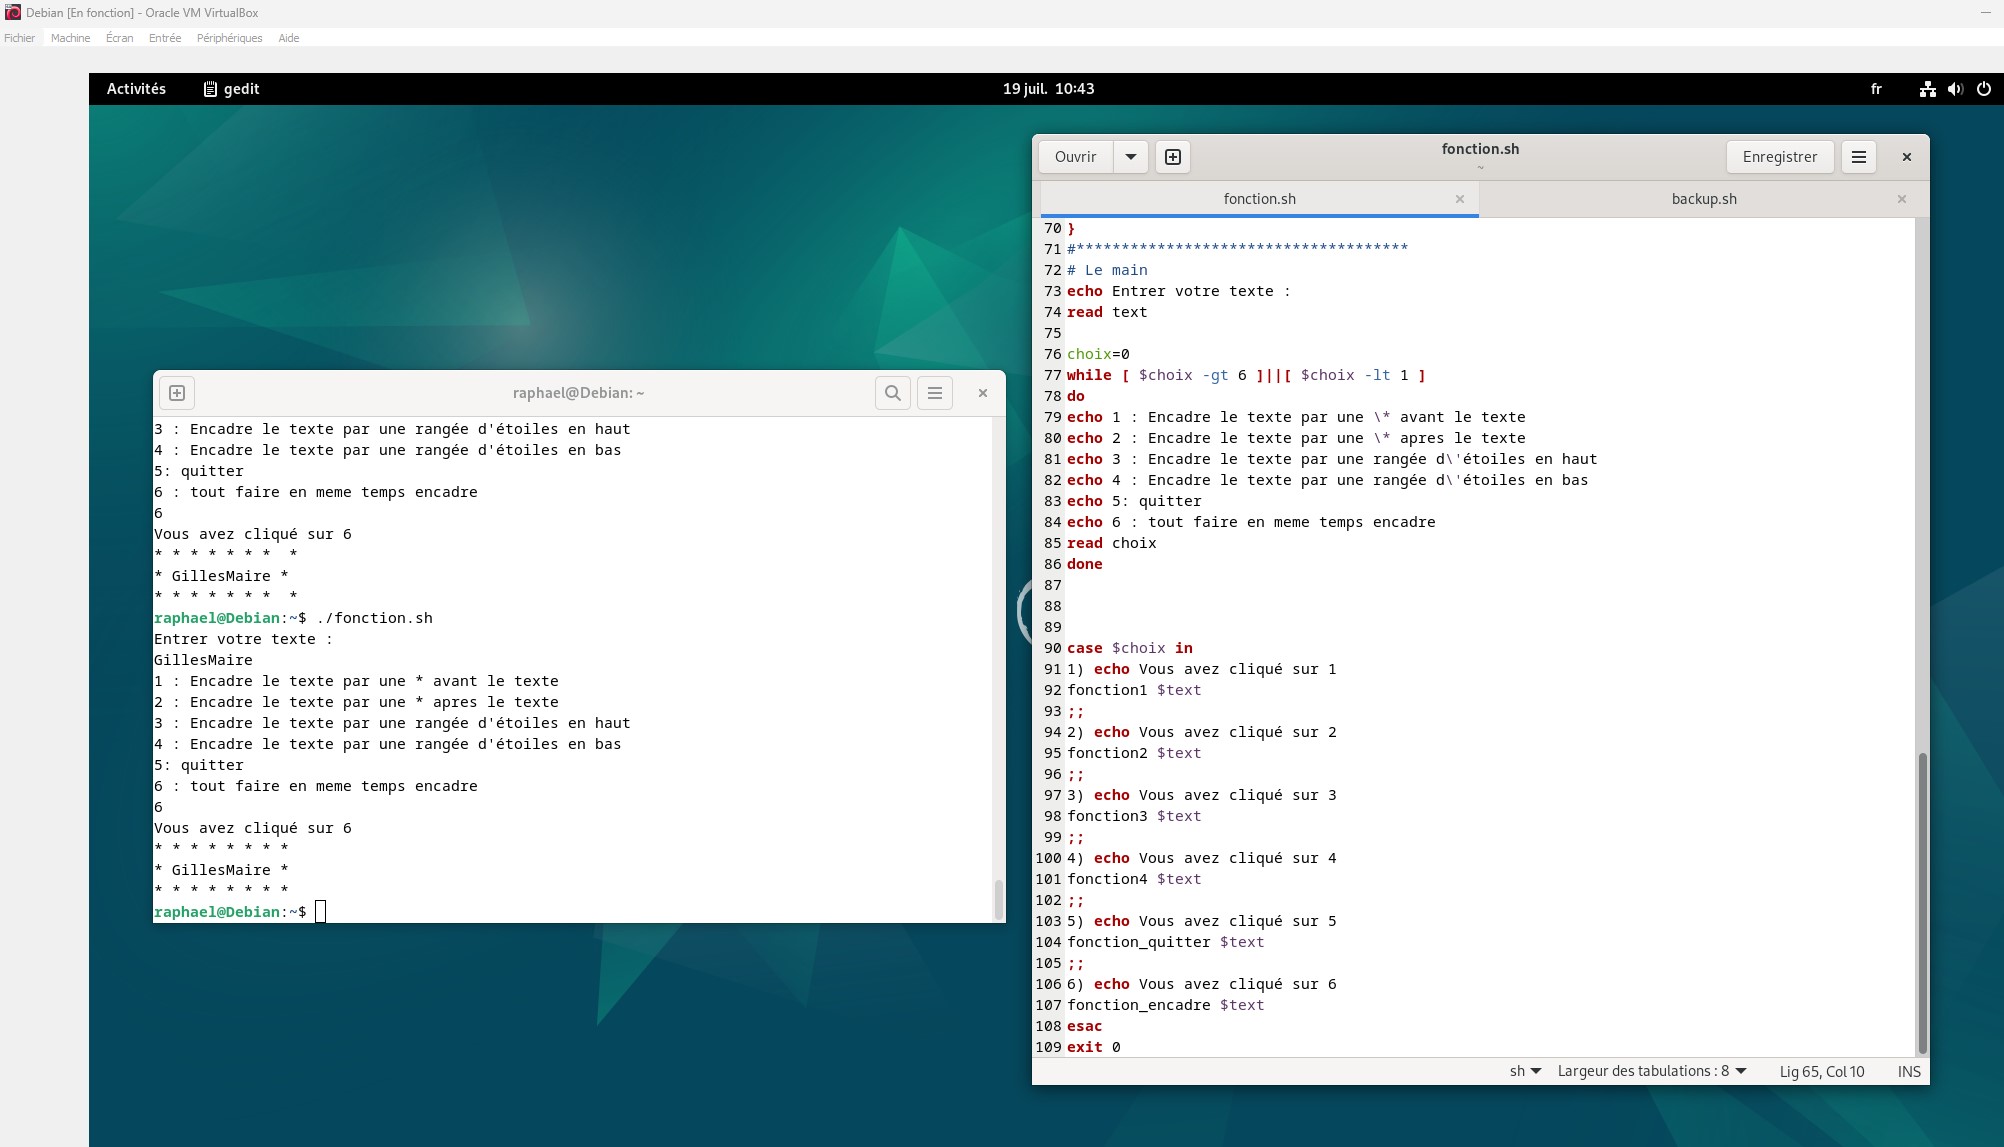Viewport: 2004px width, 1147px height.
Task: Click the Enregistrer button
Action: [1780, 157]
